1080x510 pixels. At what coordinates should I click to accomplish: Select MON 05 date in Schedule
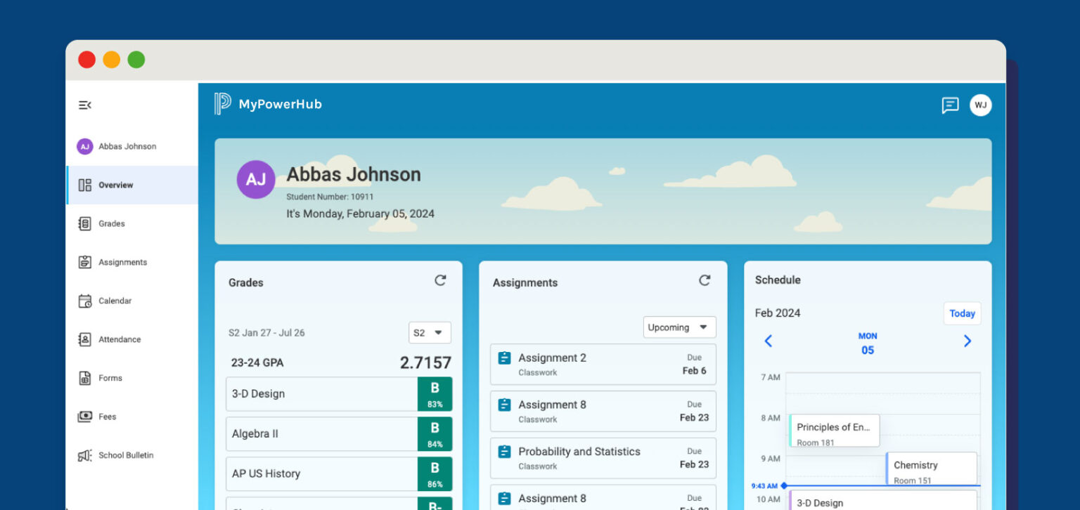[x=868, y=343]
